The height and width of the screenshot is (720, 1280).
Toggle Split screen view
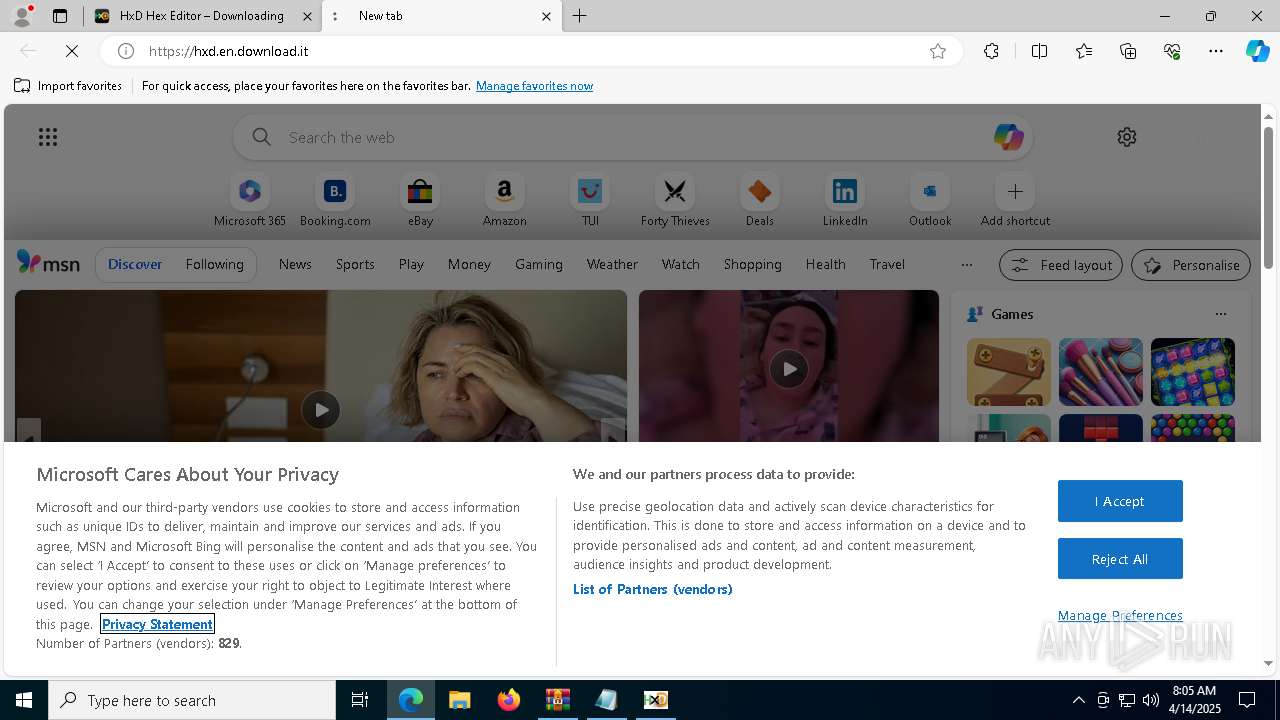click(1039, 51)
